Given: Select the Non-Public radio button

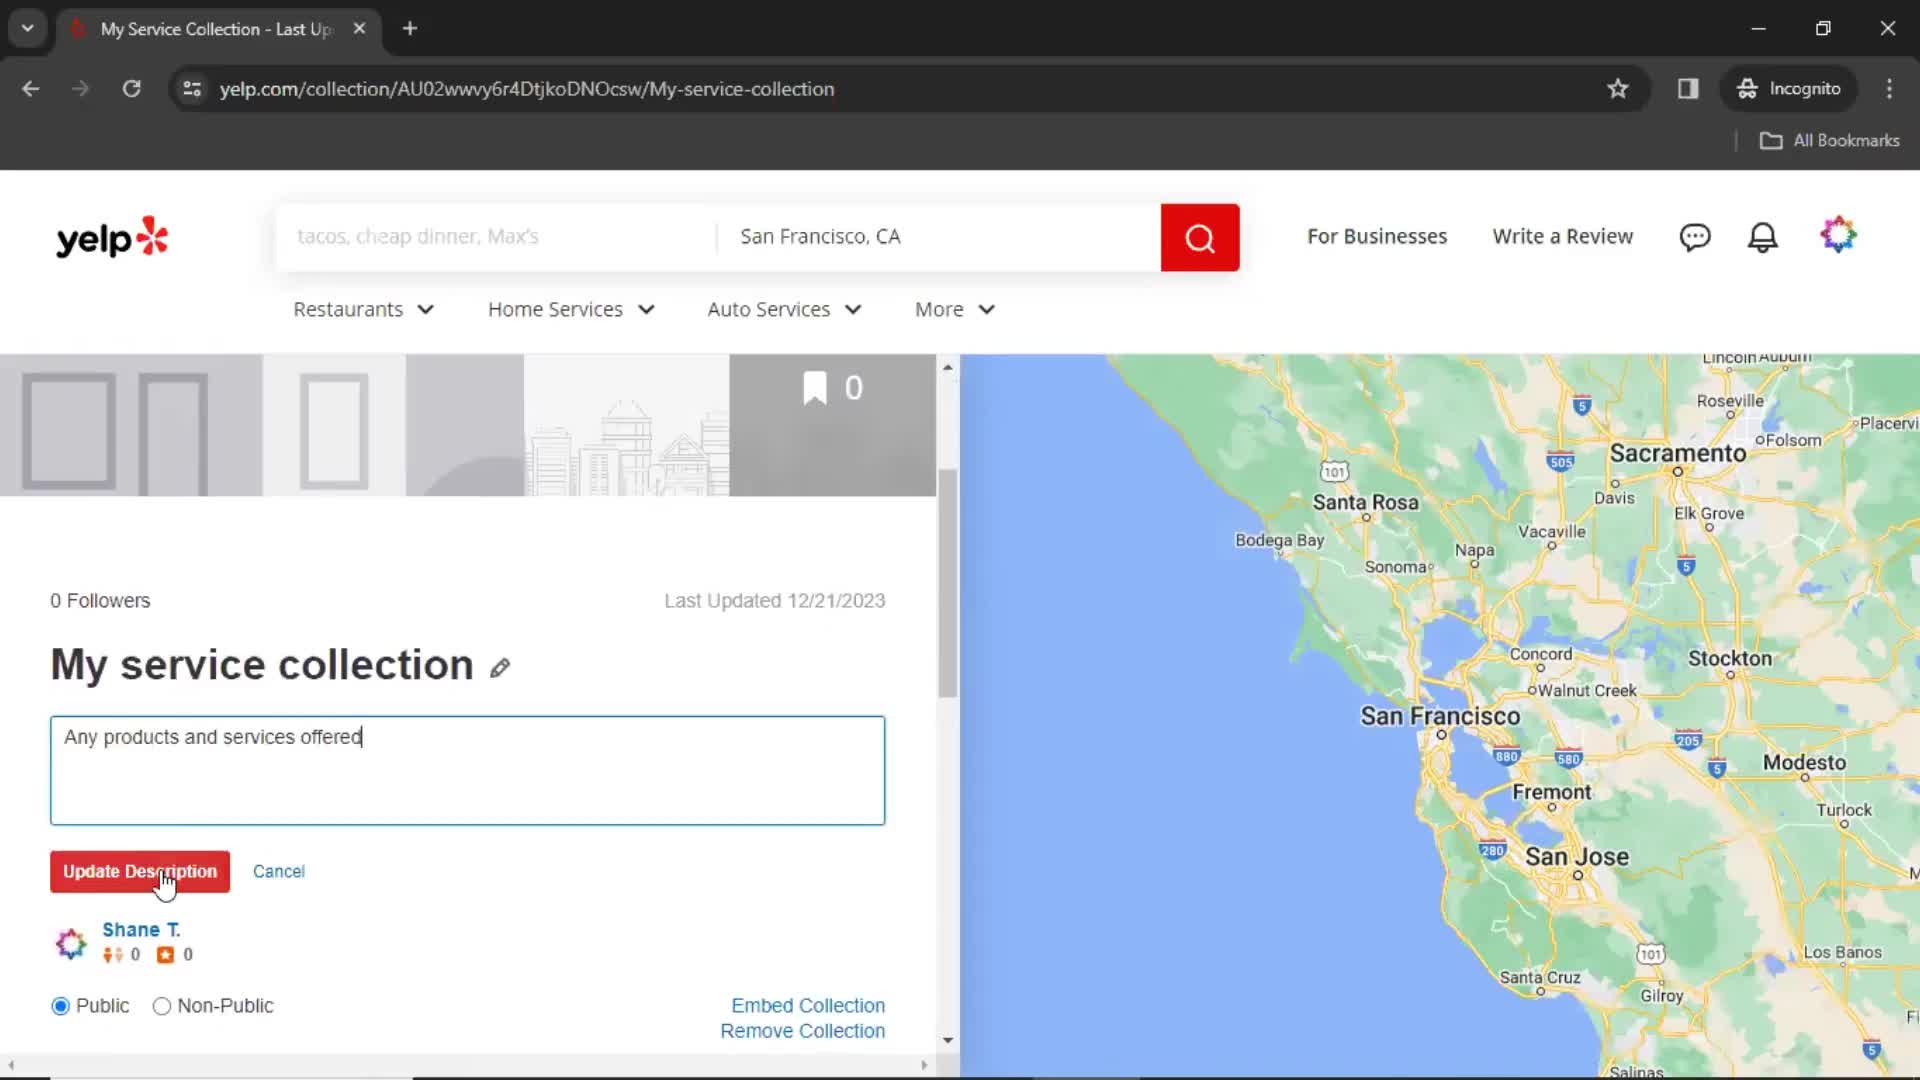Looking at the screenshot, I should point(161,1006).
